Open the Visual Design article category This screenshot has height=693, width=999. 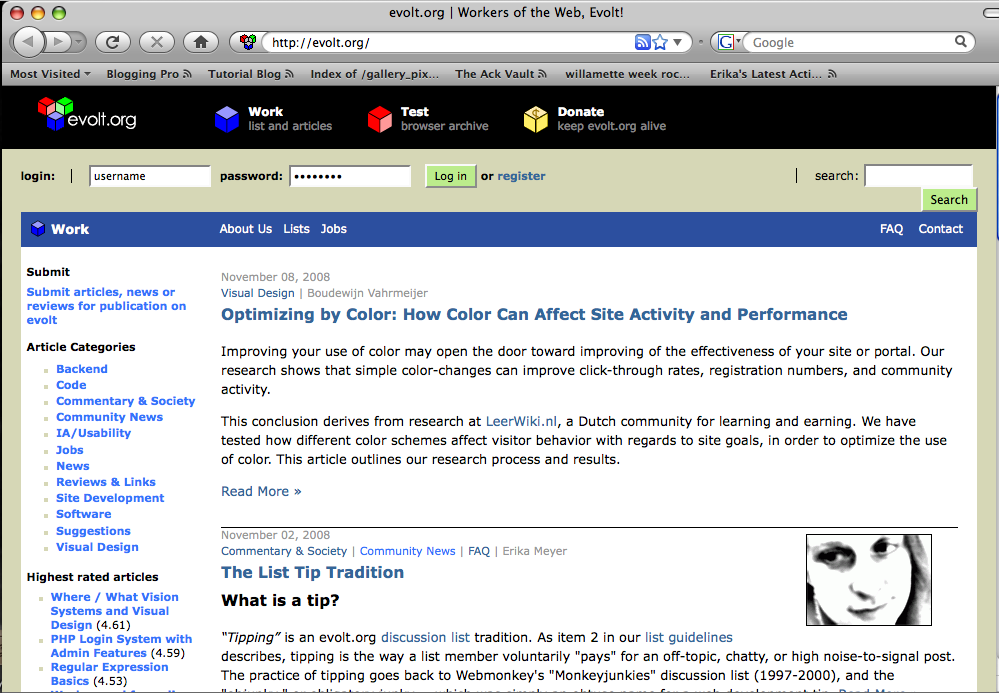pyautogui.click(x=97, y=547)
